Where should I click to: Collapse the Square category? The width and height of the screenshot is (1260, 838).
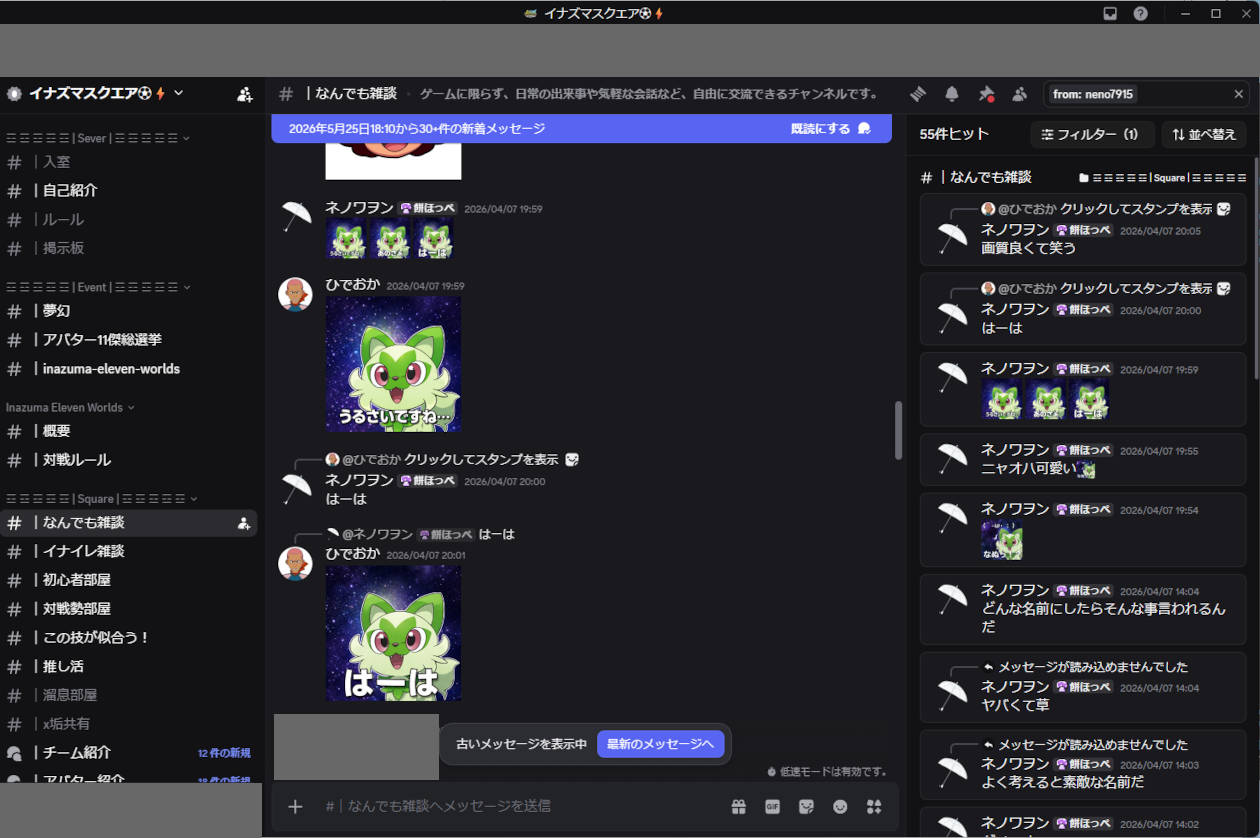[102, 498]
